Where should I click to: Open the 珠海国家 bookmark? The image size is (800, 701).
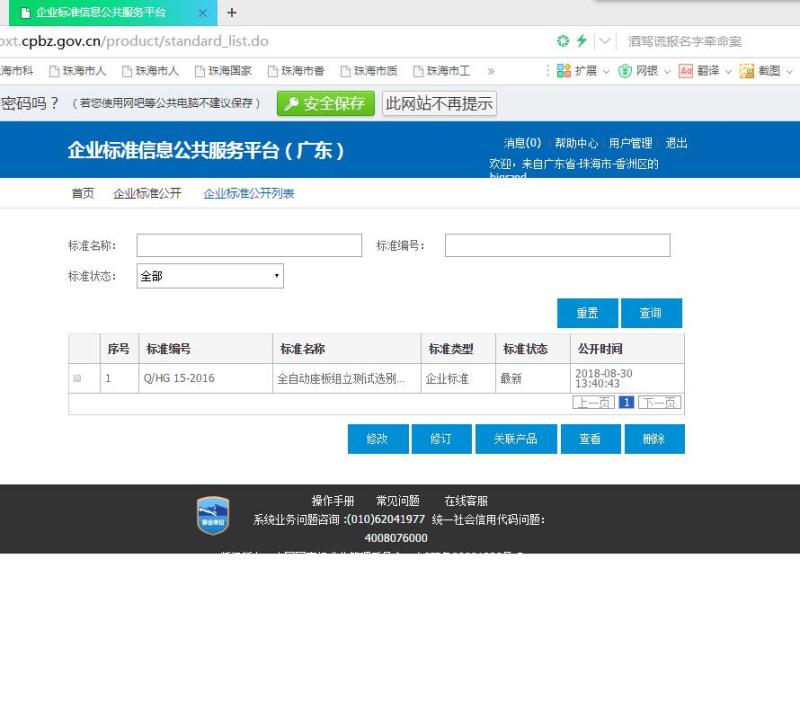point(223,71)
